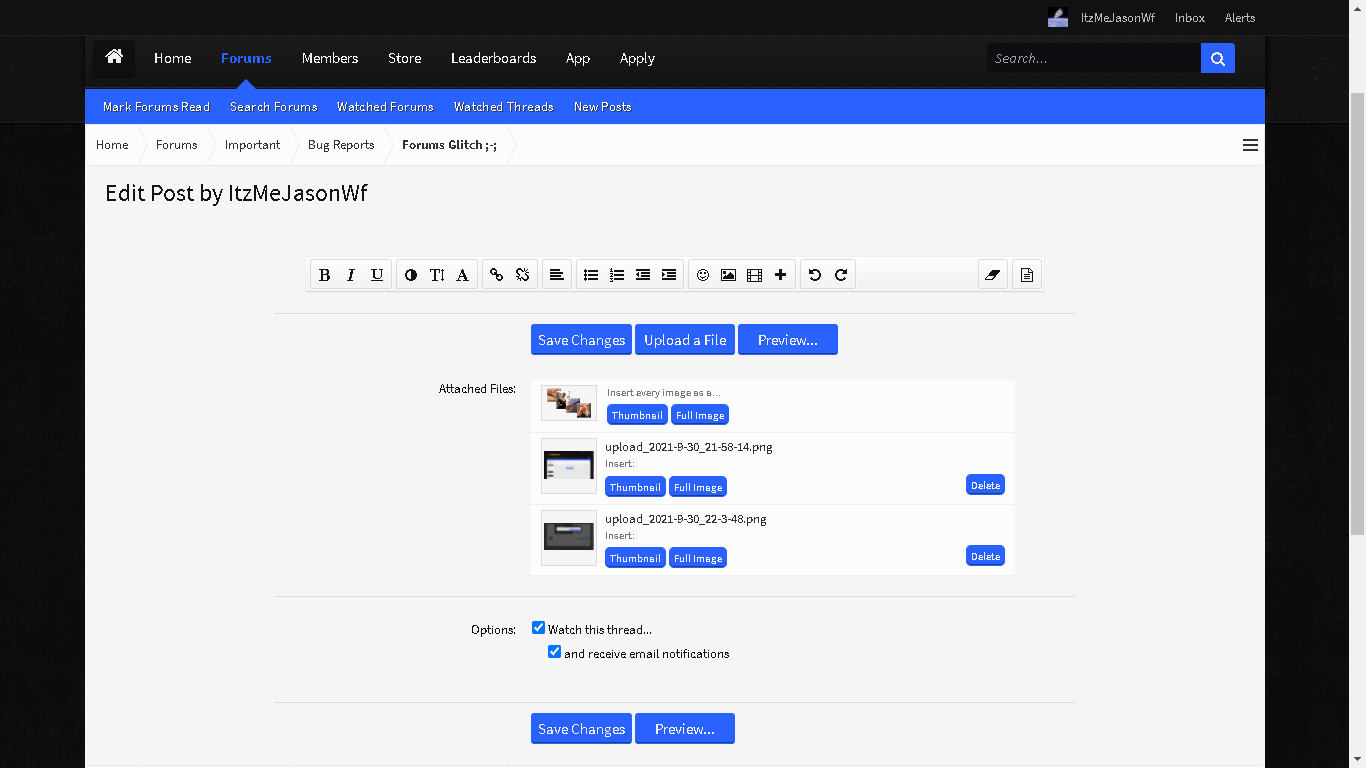
Task: Toggle bold formatting in editor toolbar
Action: (x=324, y=275)
